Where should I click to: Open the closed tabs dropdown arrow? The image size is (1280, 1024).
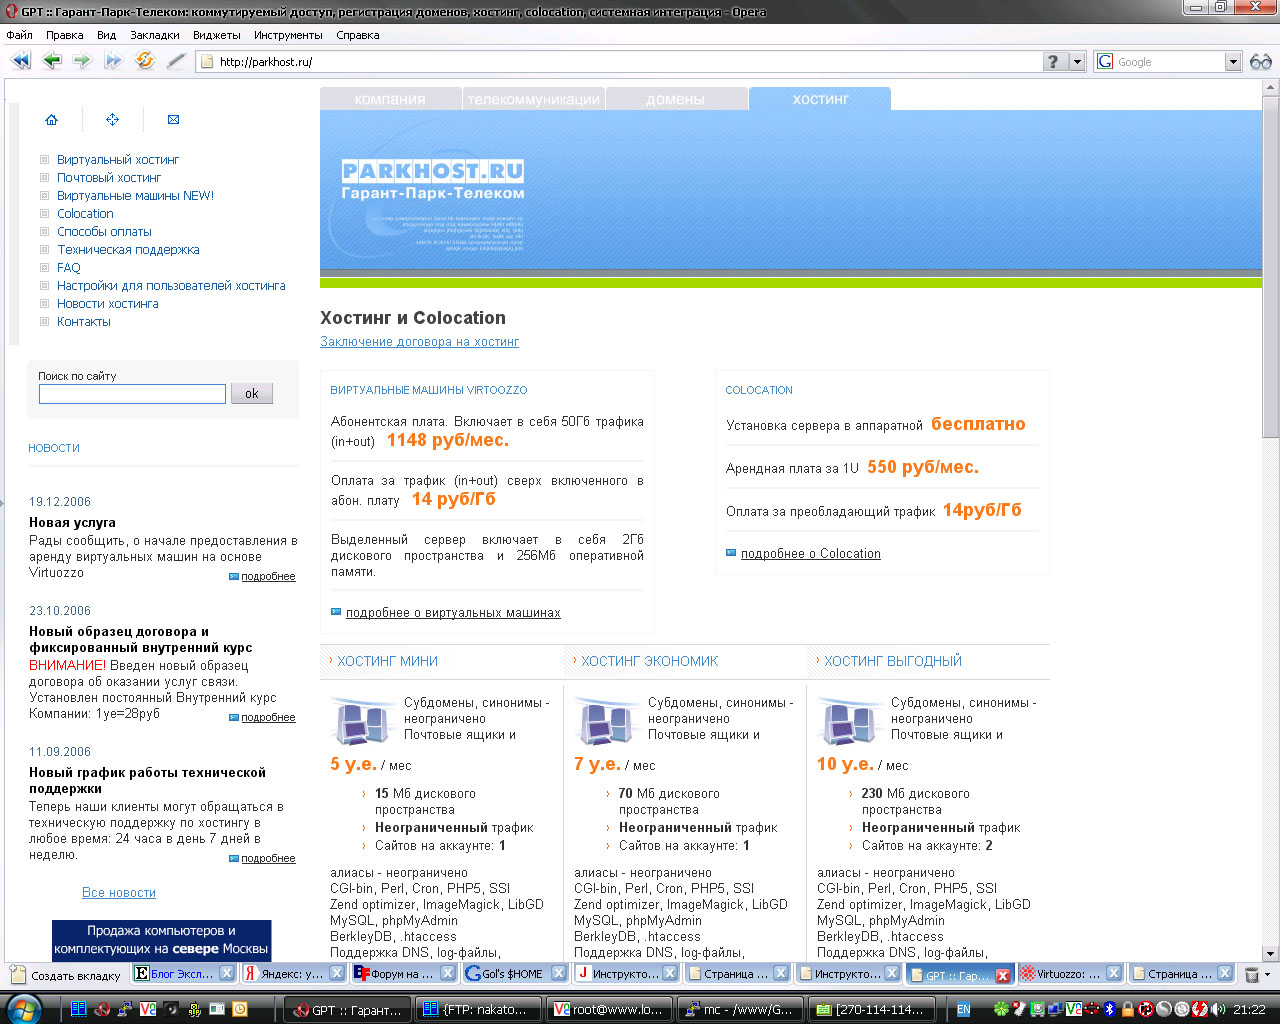click(1268, 974)
